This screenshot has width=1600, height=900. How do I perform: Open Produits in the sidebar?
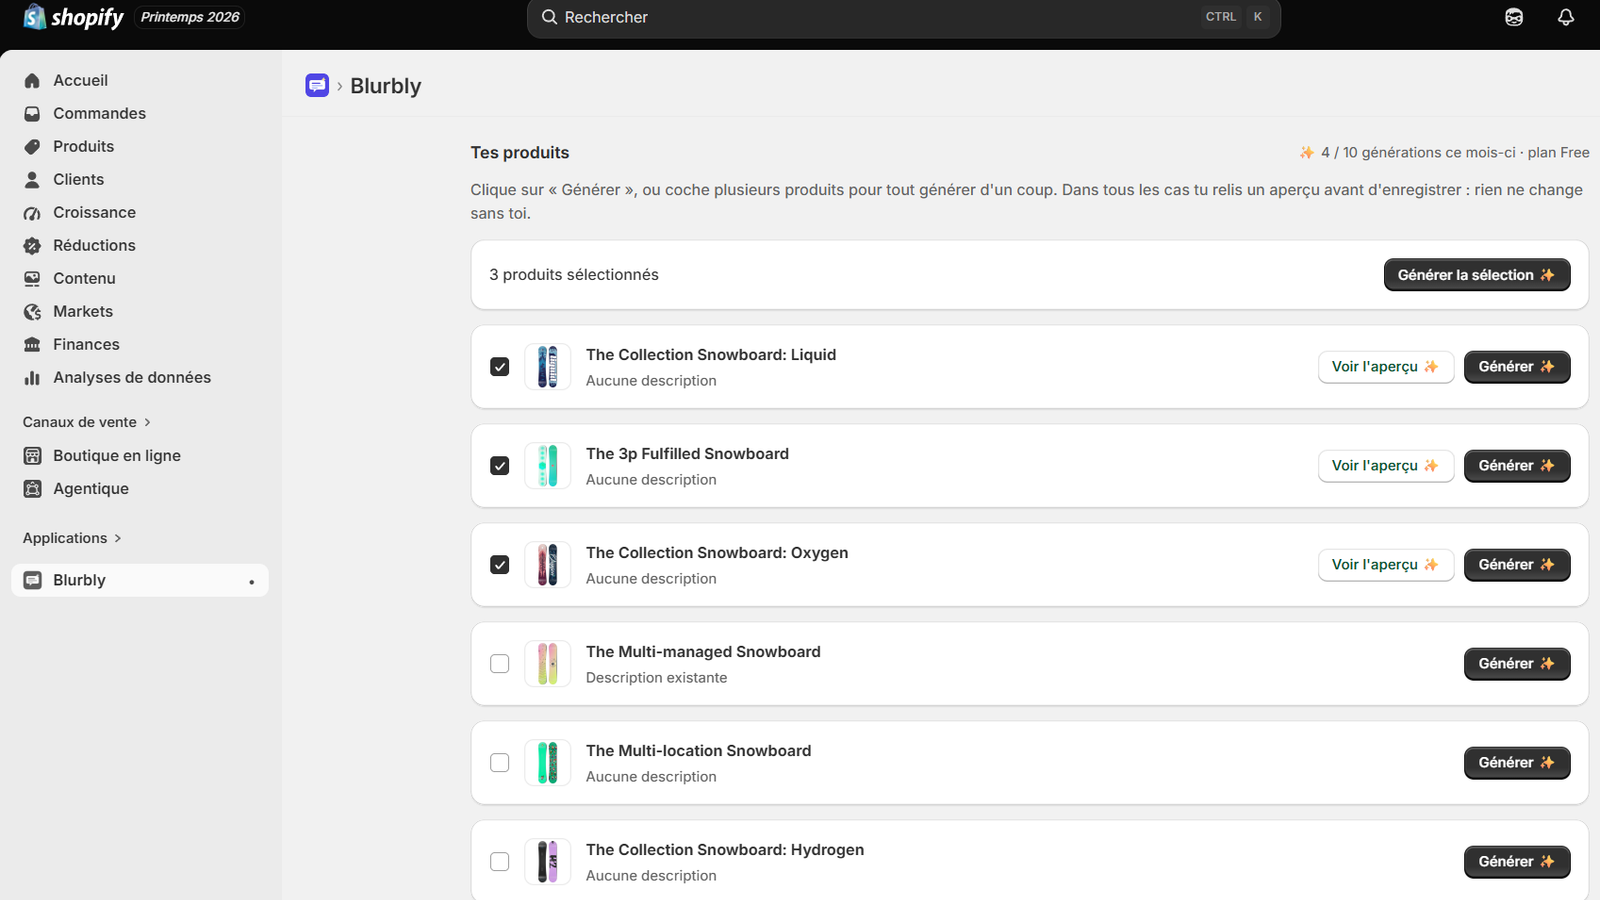tap(140, 147)
